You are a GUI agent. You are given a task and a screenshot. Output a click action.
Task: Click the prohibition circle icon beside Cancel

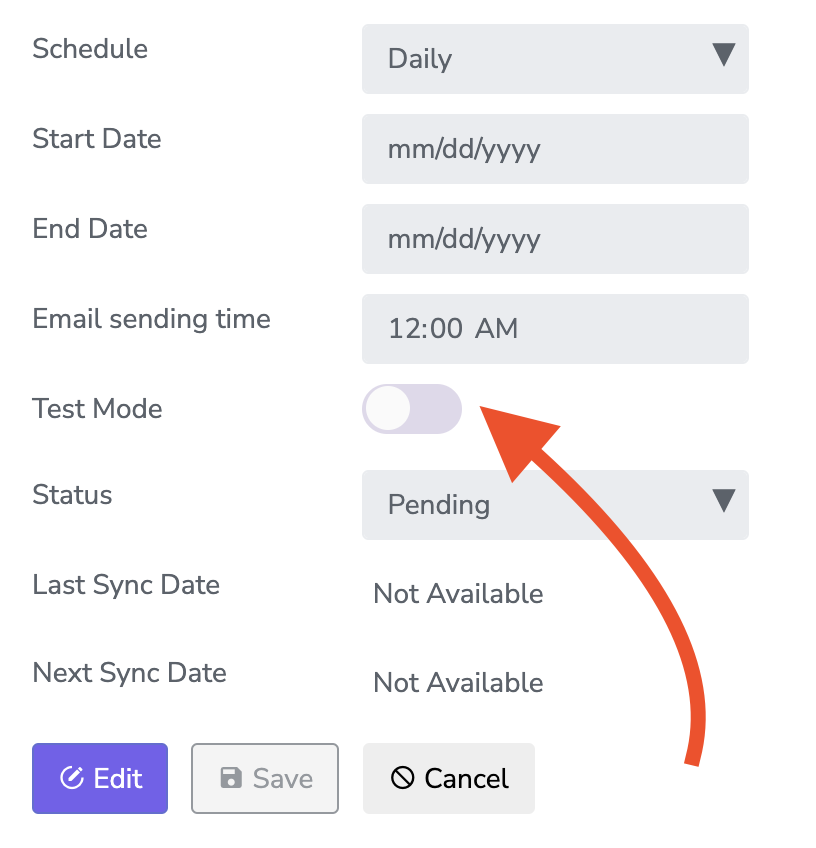pos(402,778)
